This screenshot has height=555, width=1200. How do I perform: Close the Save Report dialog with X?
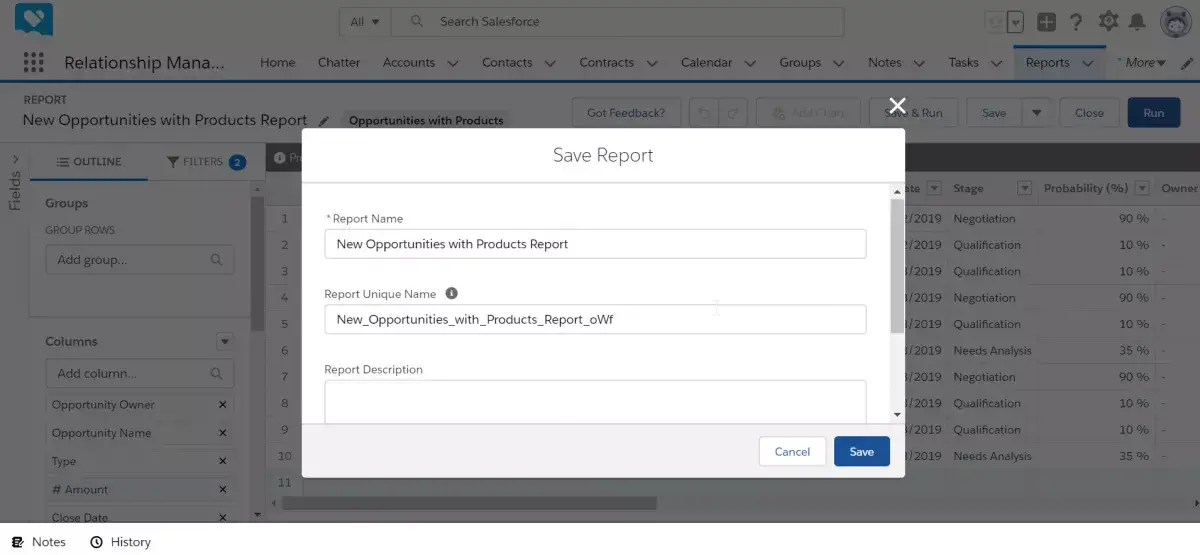tap(897, 105)
